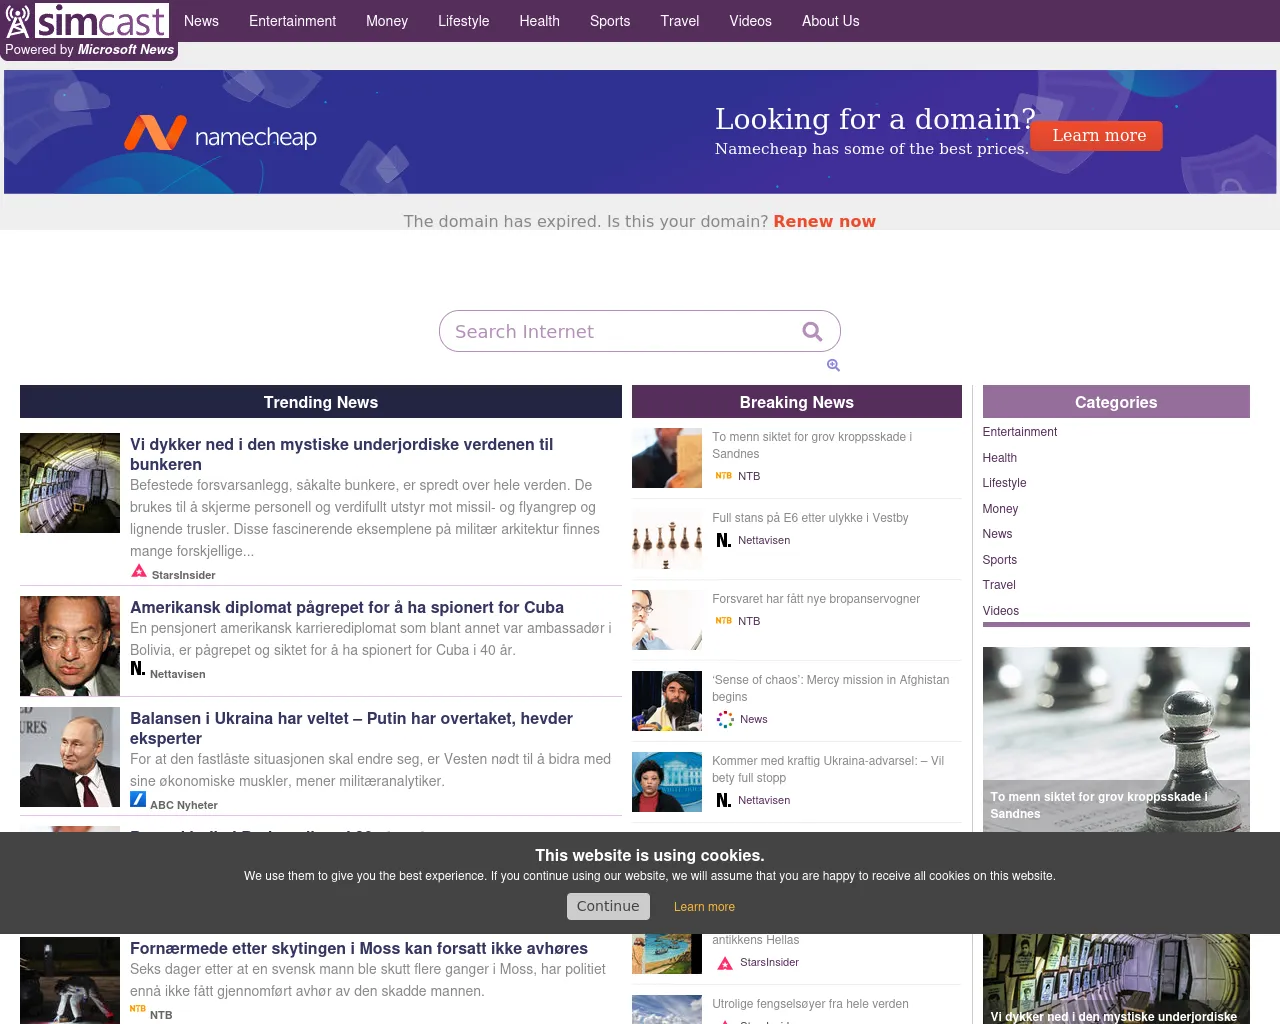This screenshot has height=1024, width=1280.
Task: Open Videos in the top navigation
Action: point(750,21)
